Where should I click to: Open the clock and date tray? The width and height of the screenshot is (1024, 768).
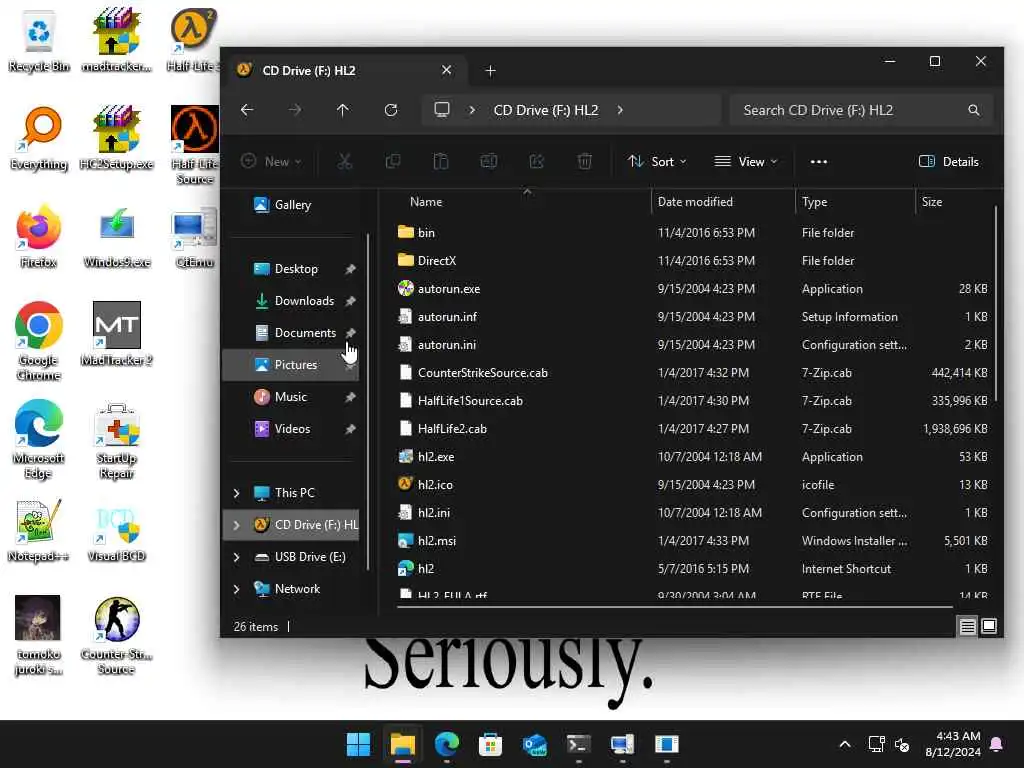[953, 744]
